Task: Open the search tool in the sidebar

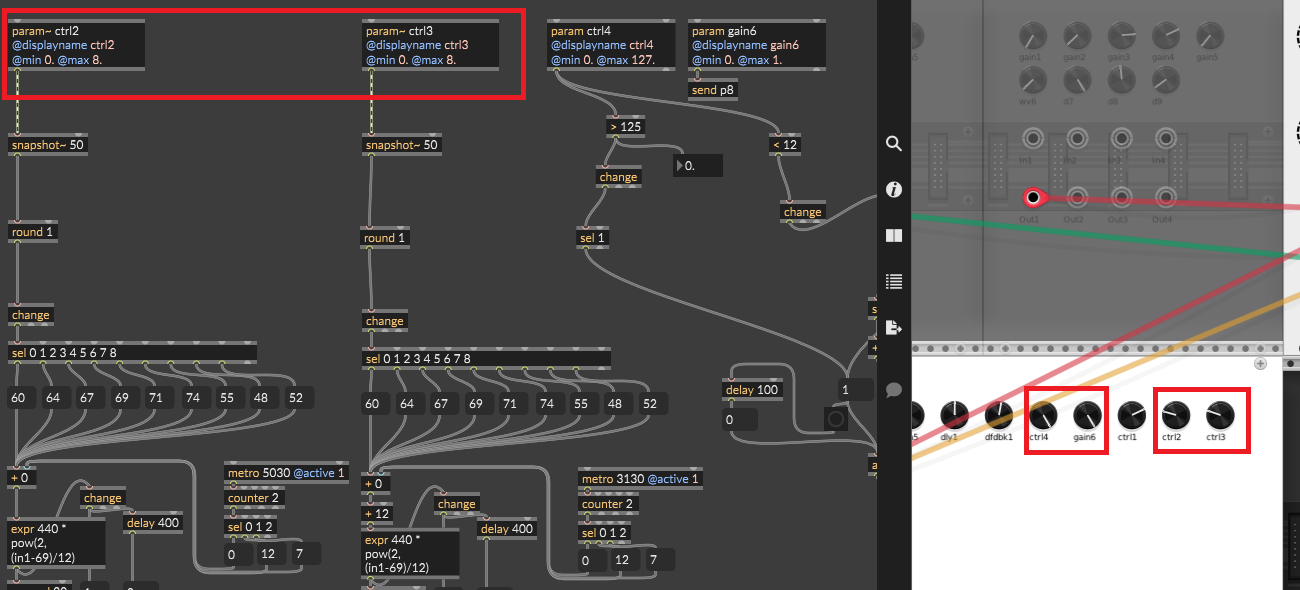Action: (x=894, y=144)
